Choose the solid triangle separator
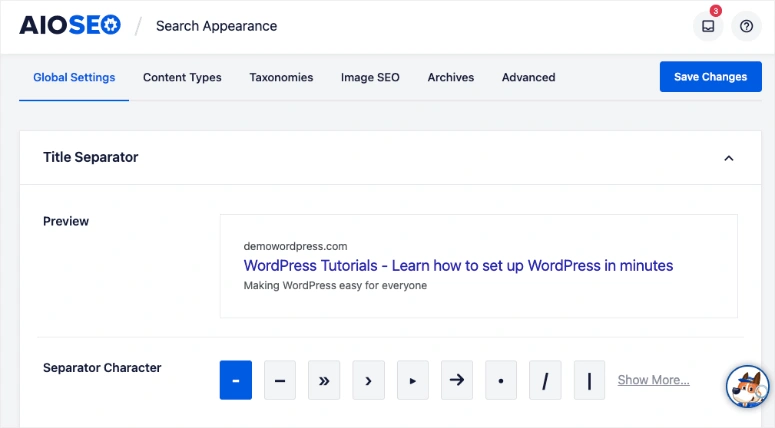The image size is (775, 428). click(x=413, y=380)
